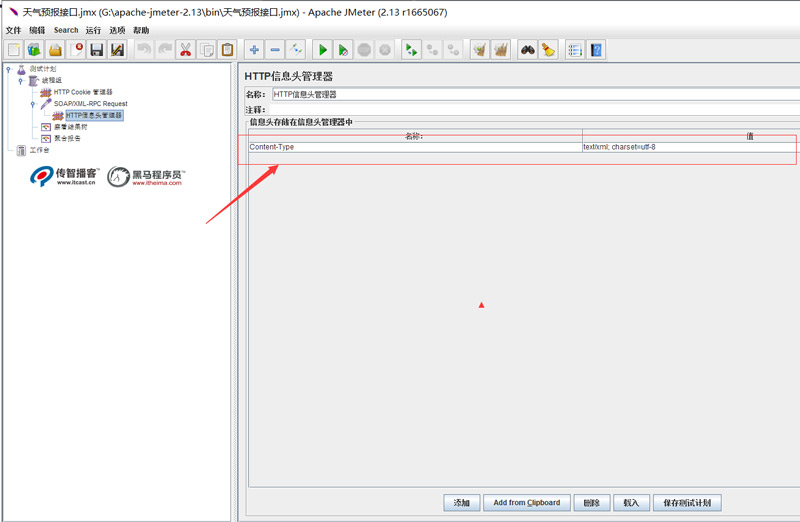Click the gray Stop icon
This screenshot has height=522, width=800.
(x=364, y=50)
